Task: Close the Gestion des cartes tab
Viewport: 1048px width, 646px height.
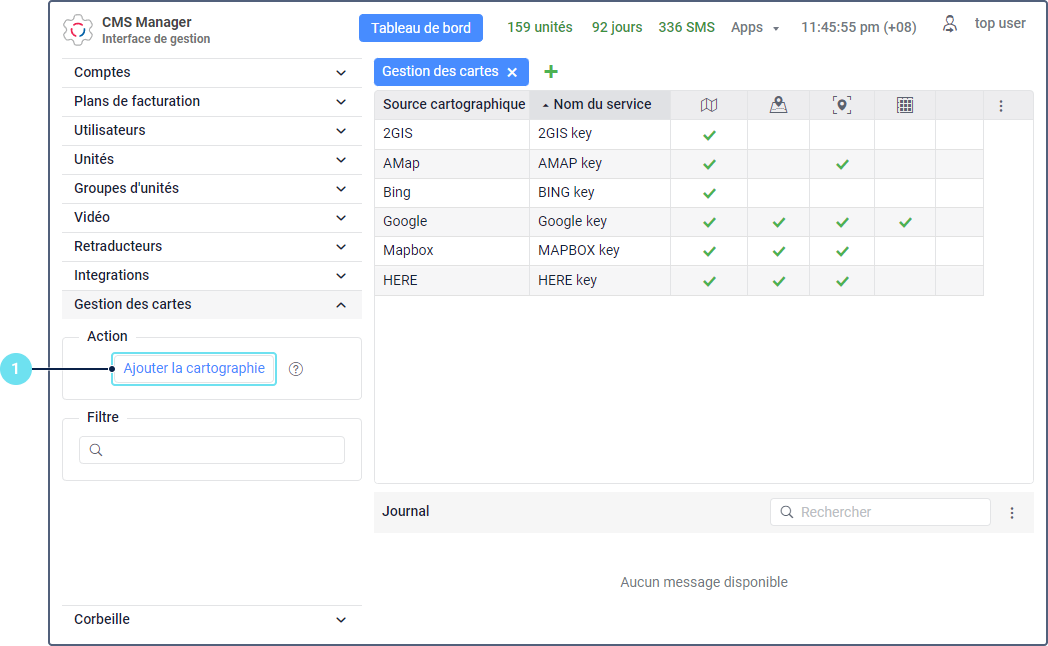Action: 512,72
